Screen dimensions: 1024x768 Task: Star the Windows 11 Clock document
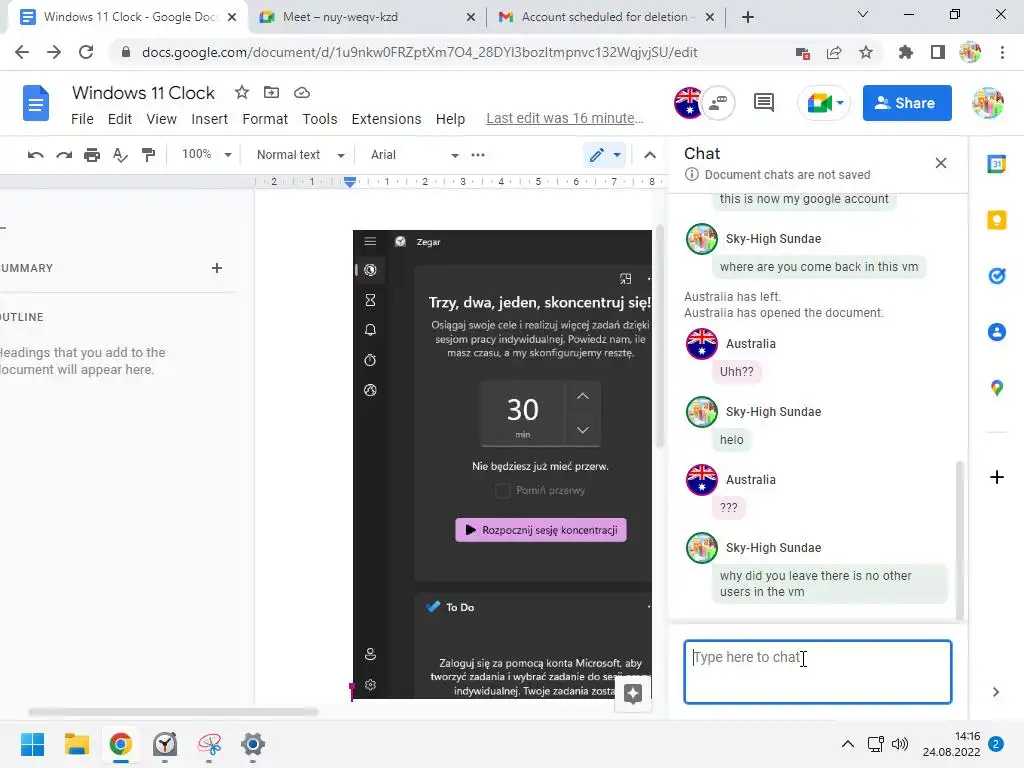[x=242, y=92]
